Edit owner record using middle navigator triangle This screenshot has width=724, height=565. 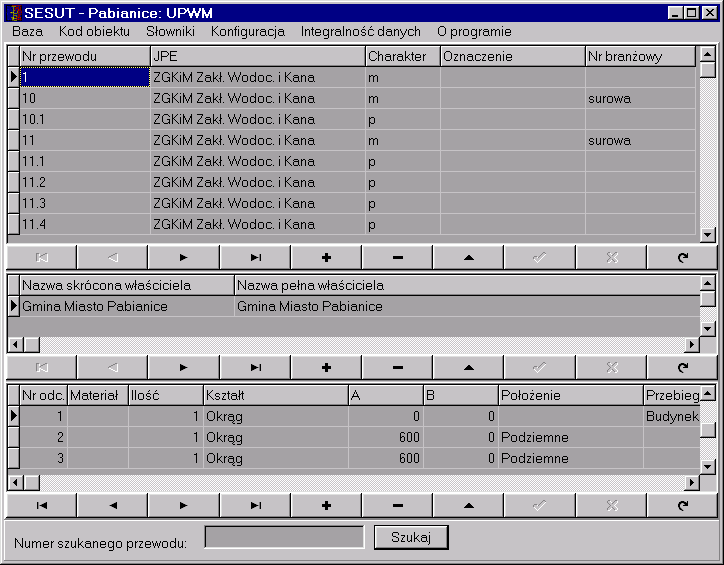click(468, 367)
